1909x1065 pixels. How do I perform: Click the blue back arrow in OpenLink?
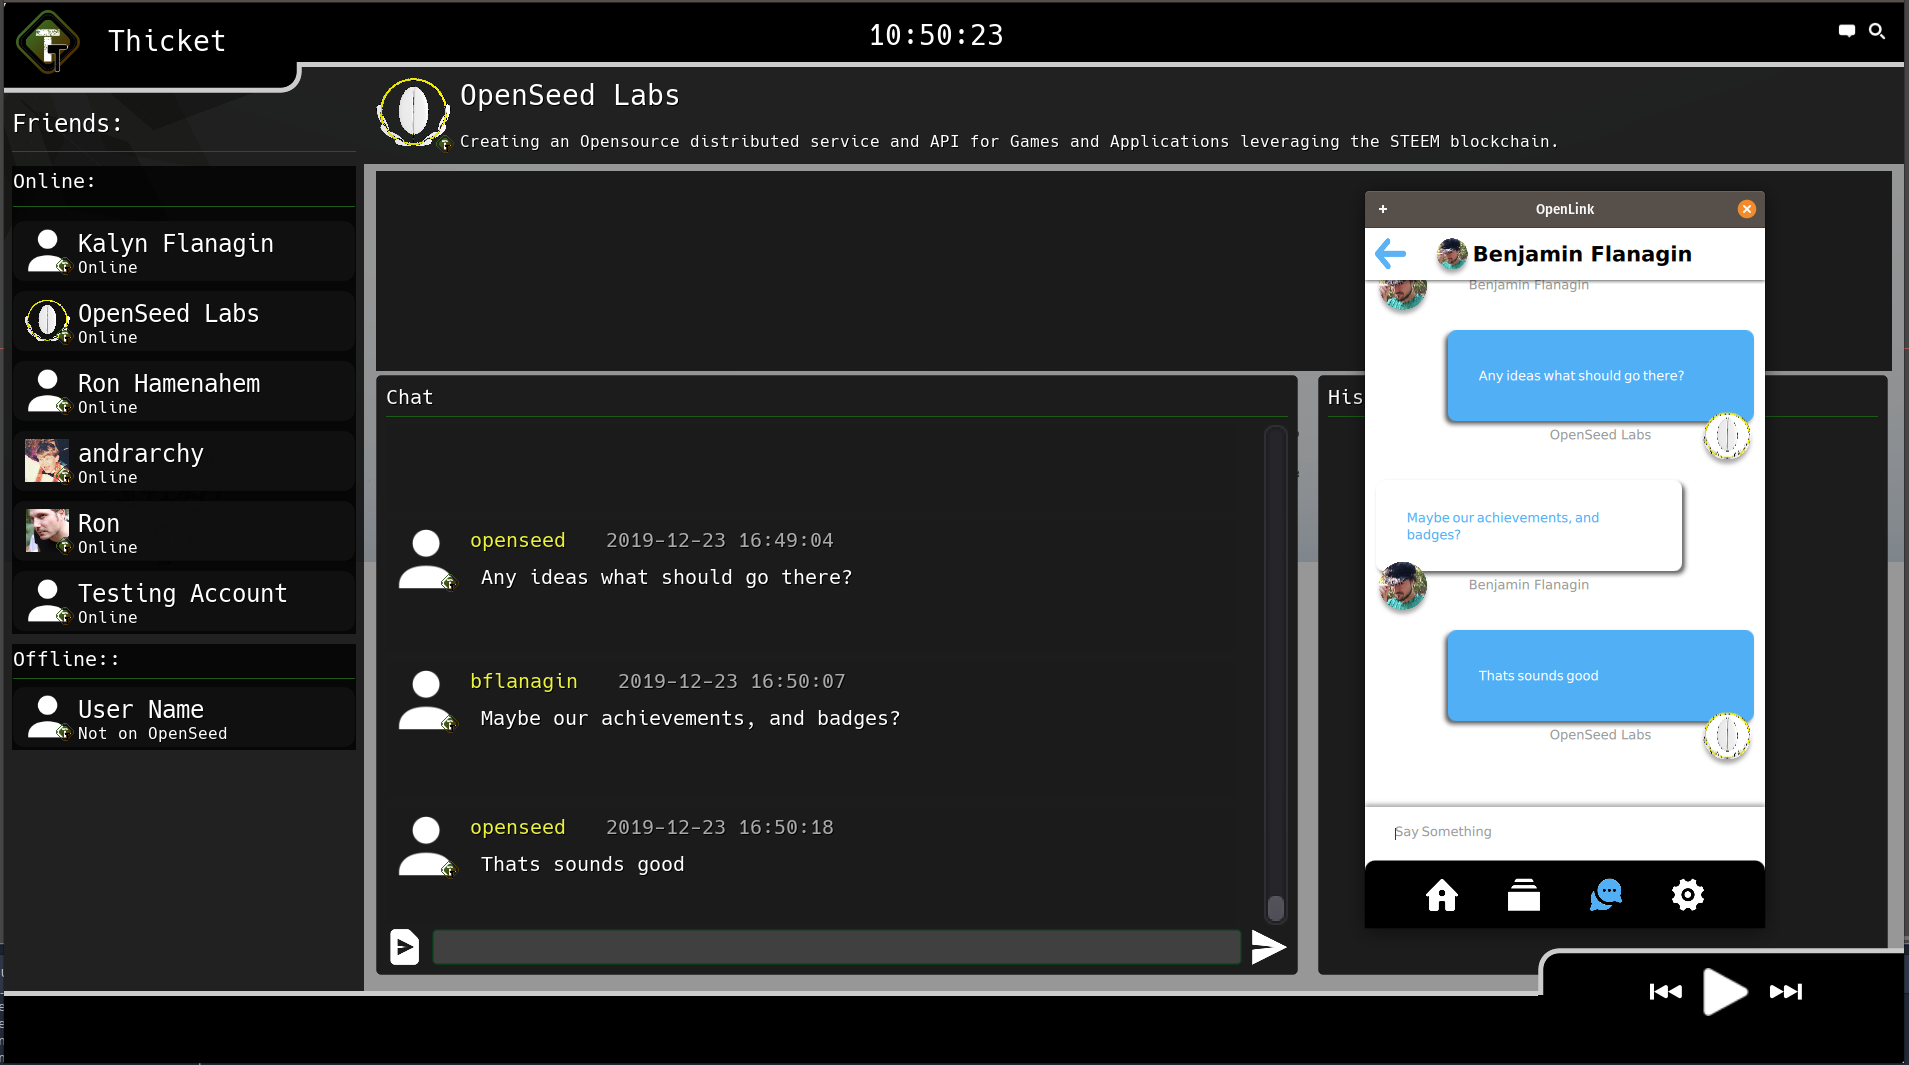click(1390, 254)
